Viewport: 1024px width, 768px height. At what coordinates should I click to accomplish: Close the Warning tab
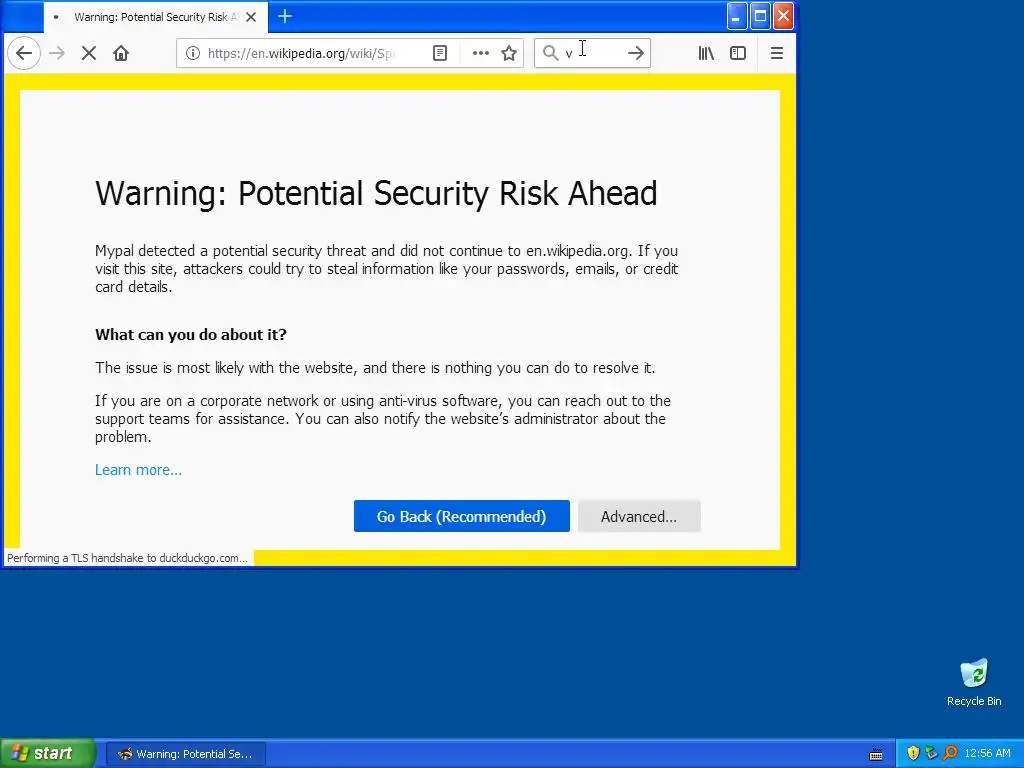(251, 17)
